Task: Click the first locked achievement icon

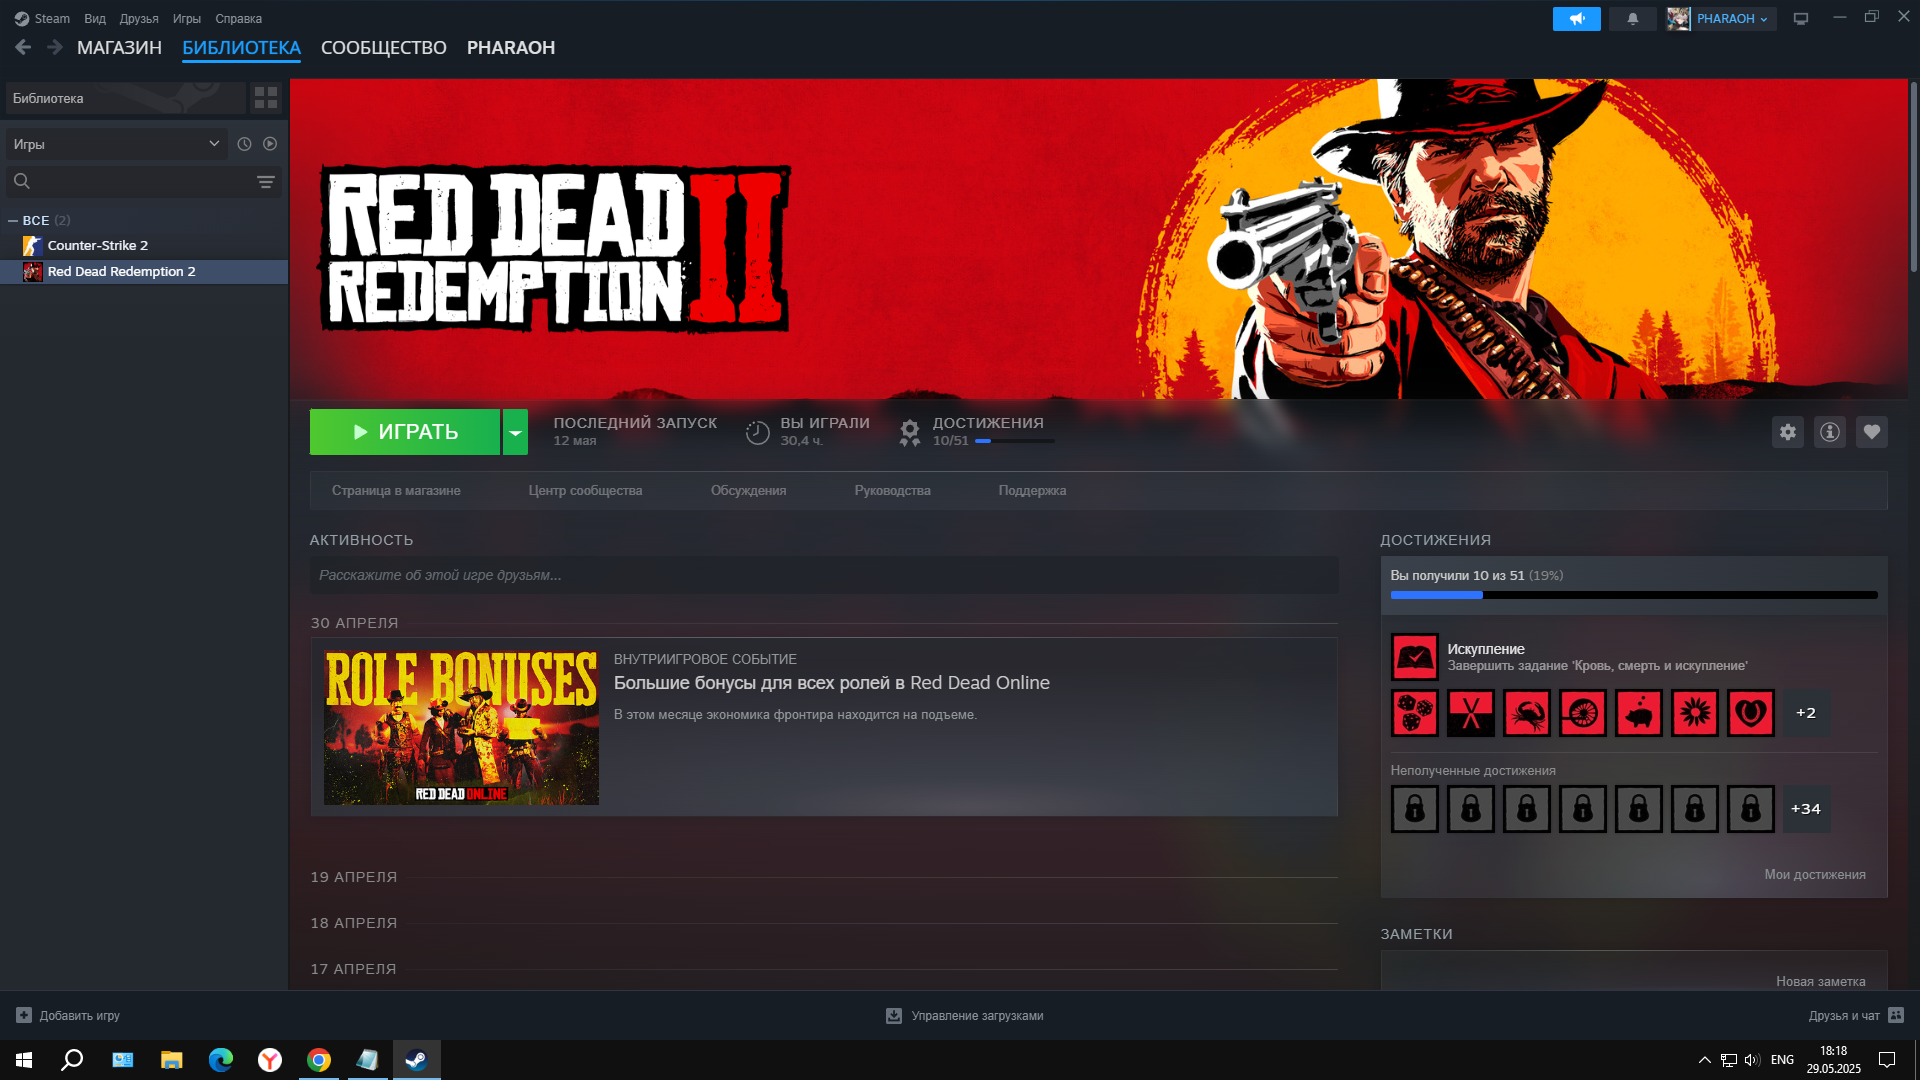Action: tap(1415, 809)
